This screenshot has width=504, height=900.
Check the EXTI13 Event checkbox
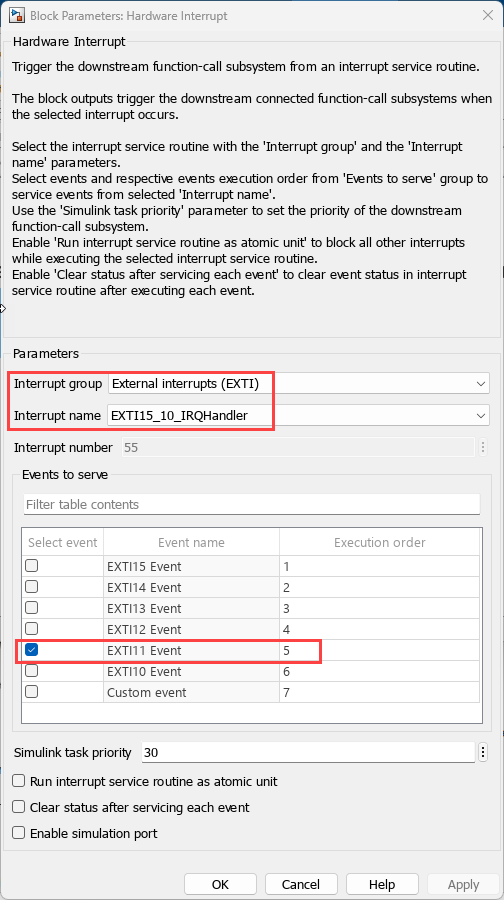point(32,608)
